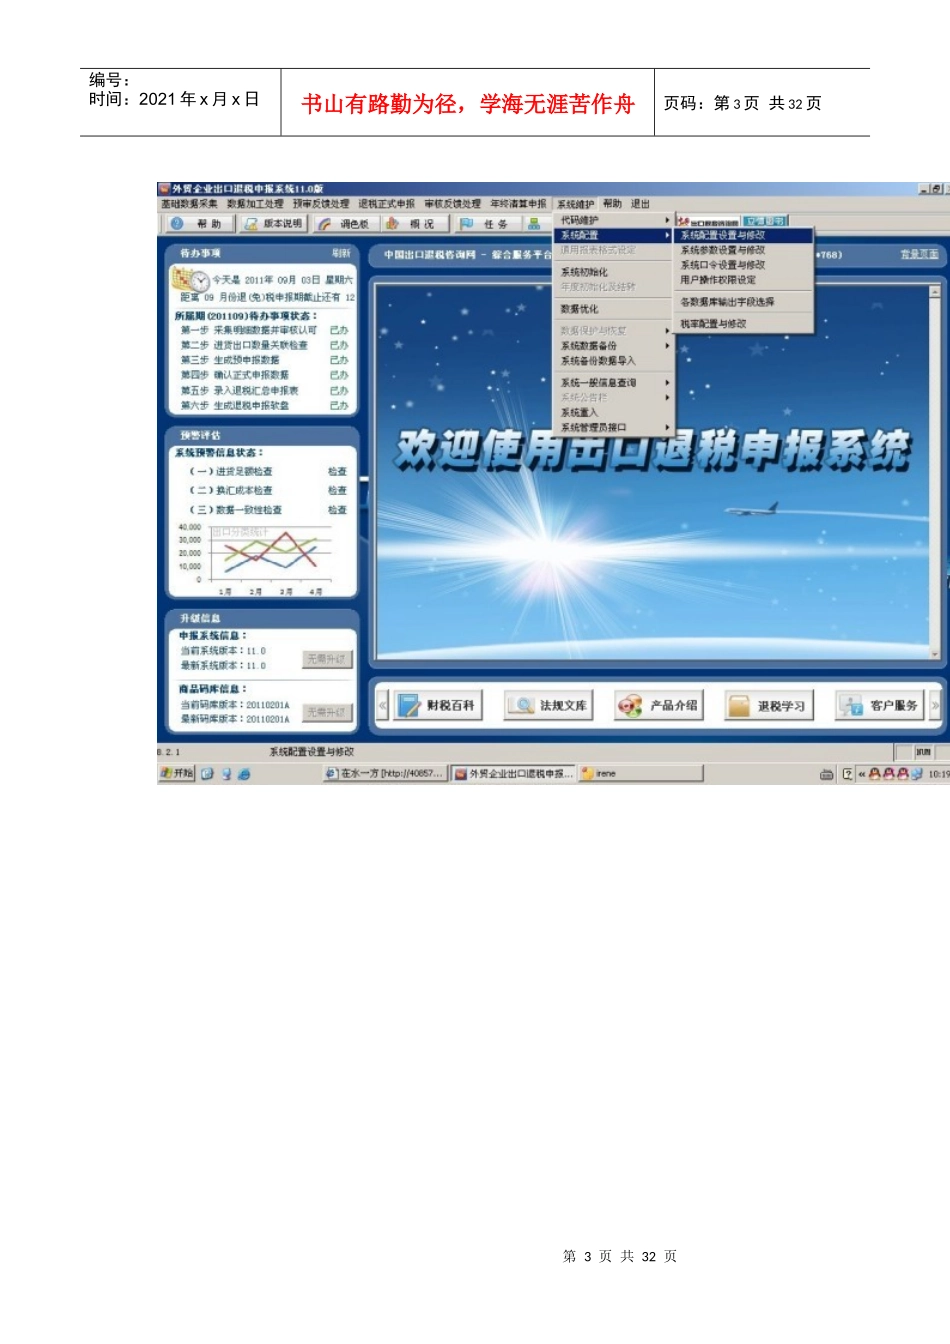950x1344 pixels.
Task: Open 退税正式申报 menu
Action: click(387, 204)
